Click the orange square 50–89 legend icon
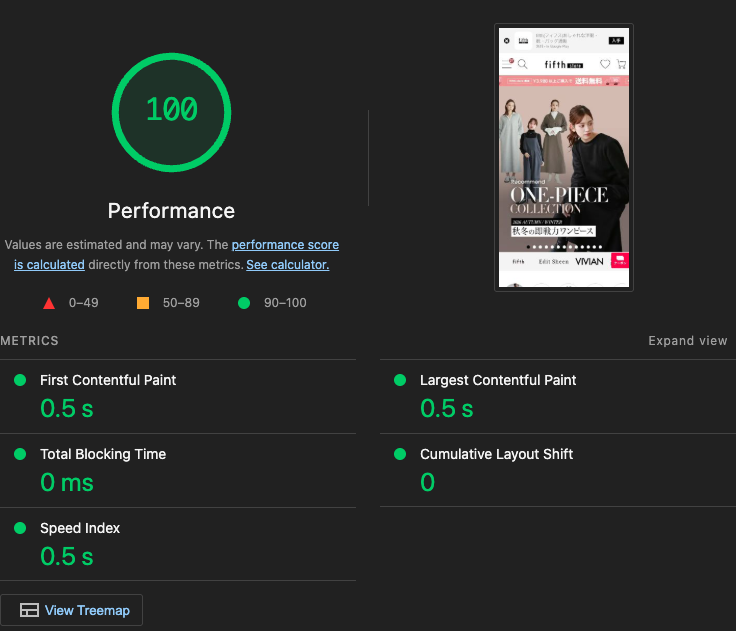 pyautogui.click(x=143, y=303)
